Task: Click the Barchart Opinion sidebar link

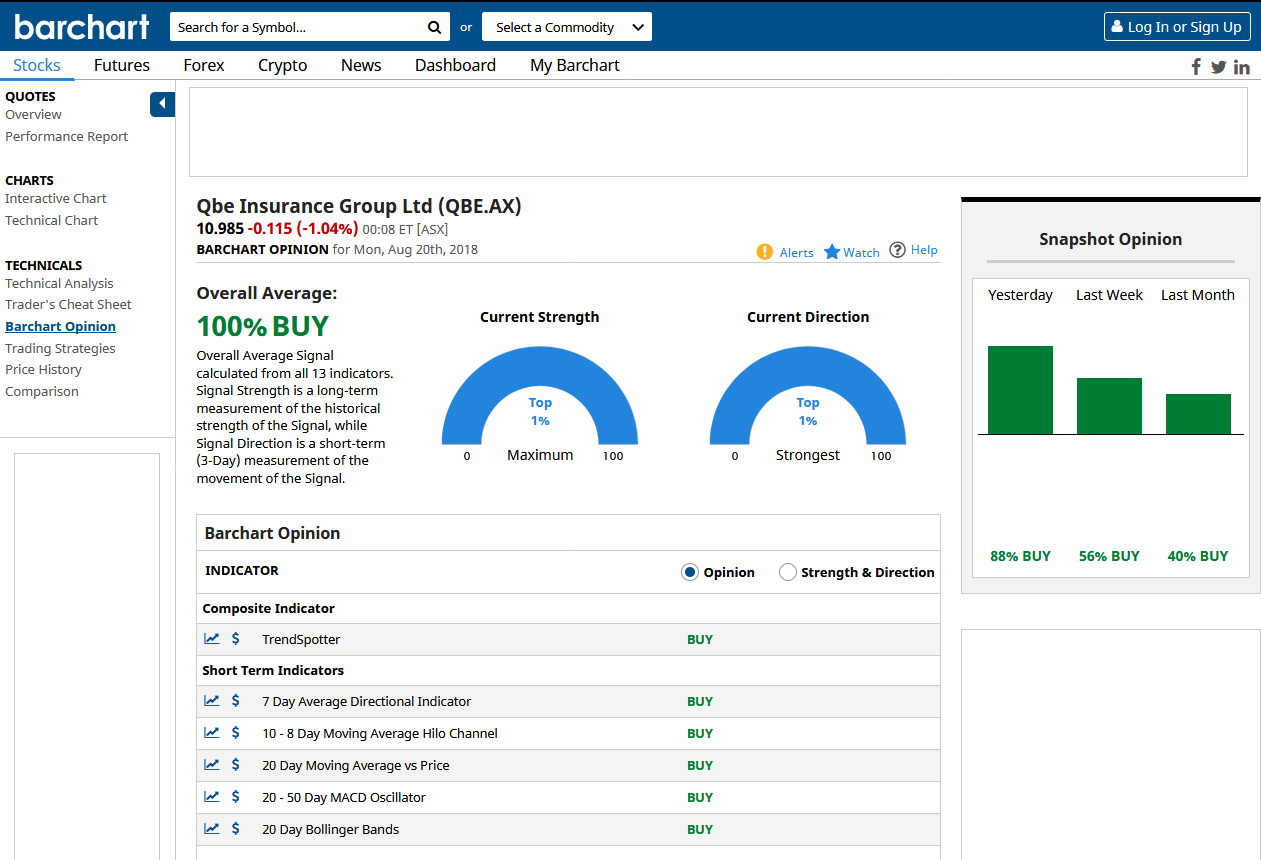Action: point(60,326)
